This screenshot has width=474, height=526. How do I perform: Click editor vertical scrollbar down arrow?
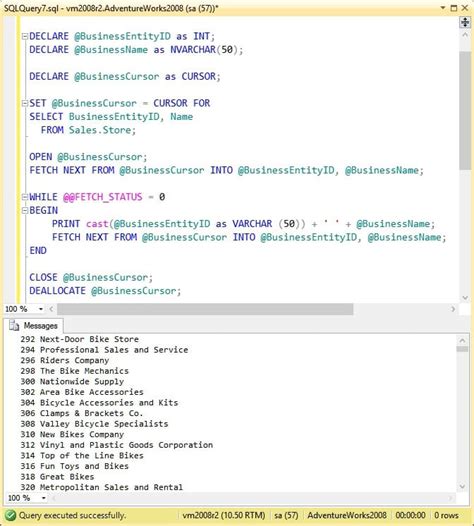465,298
